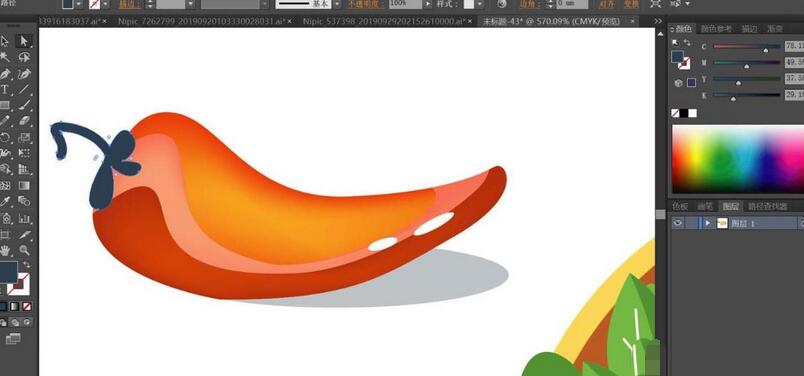Select the Eraser tool

(24, 121)
